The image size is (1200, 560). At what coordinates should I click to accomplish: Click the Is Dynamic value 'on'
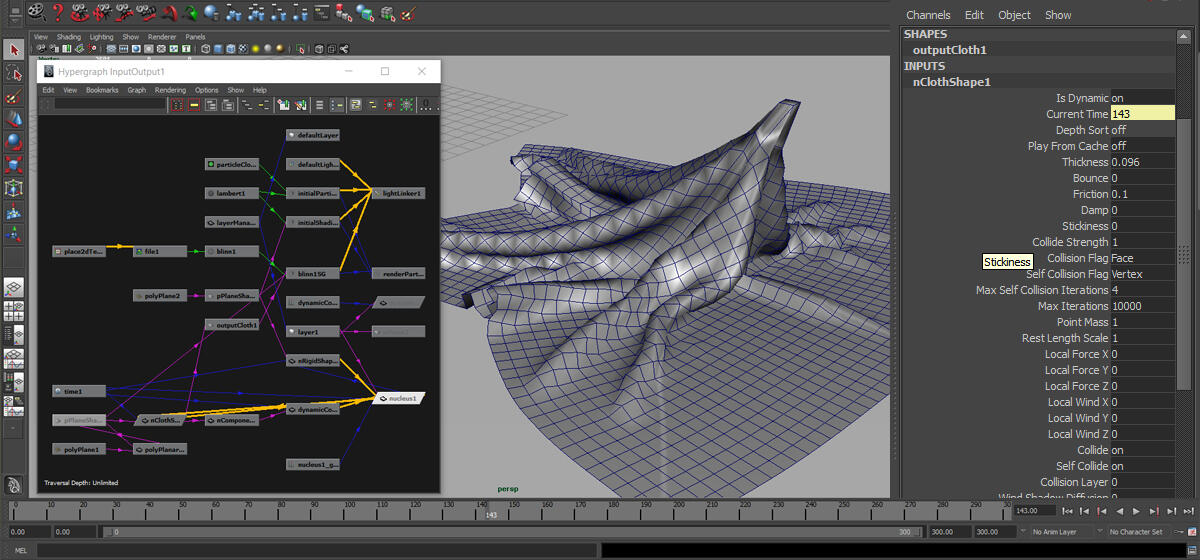tap(1143, 98)
